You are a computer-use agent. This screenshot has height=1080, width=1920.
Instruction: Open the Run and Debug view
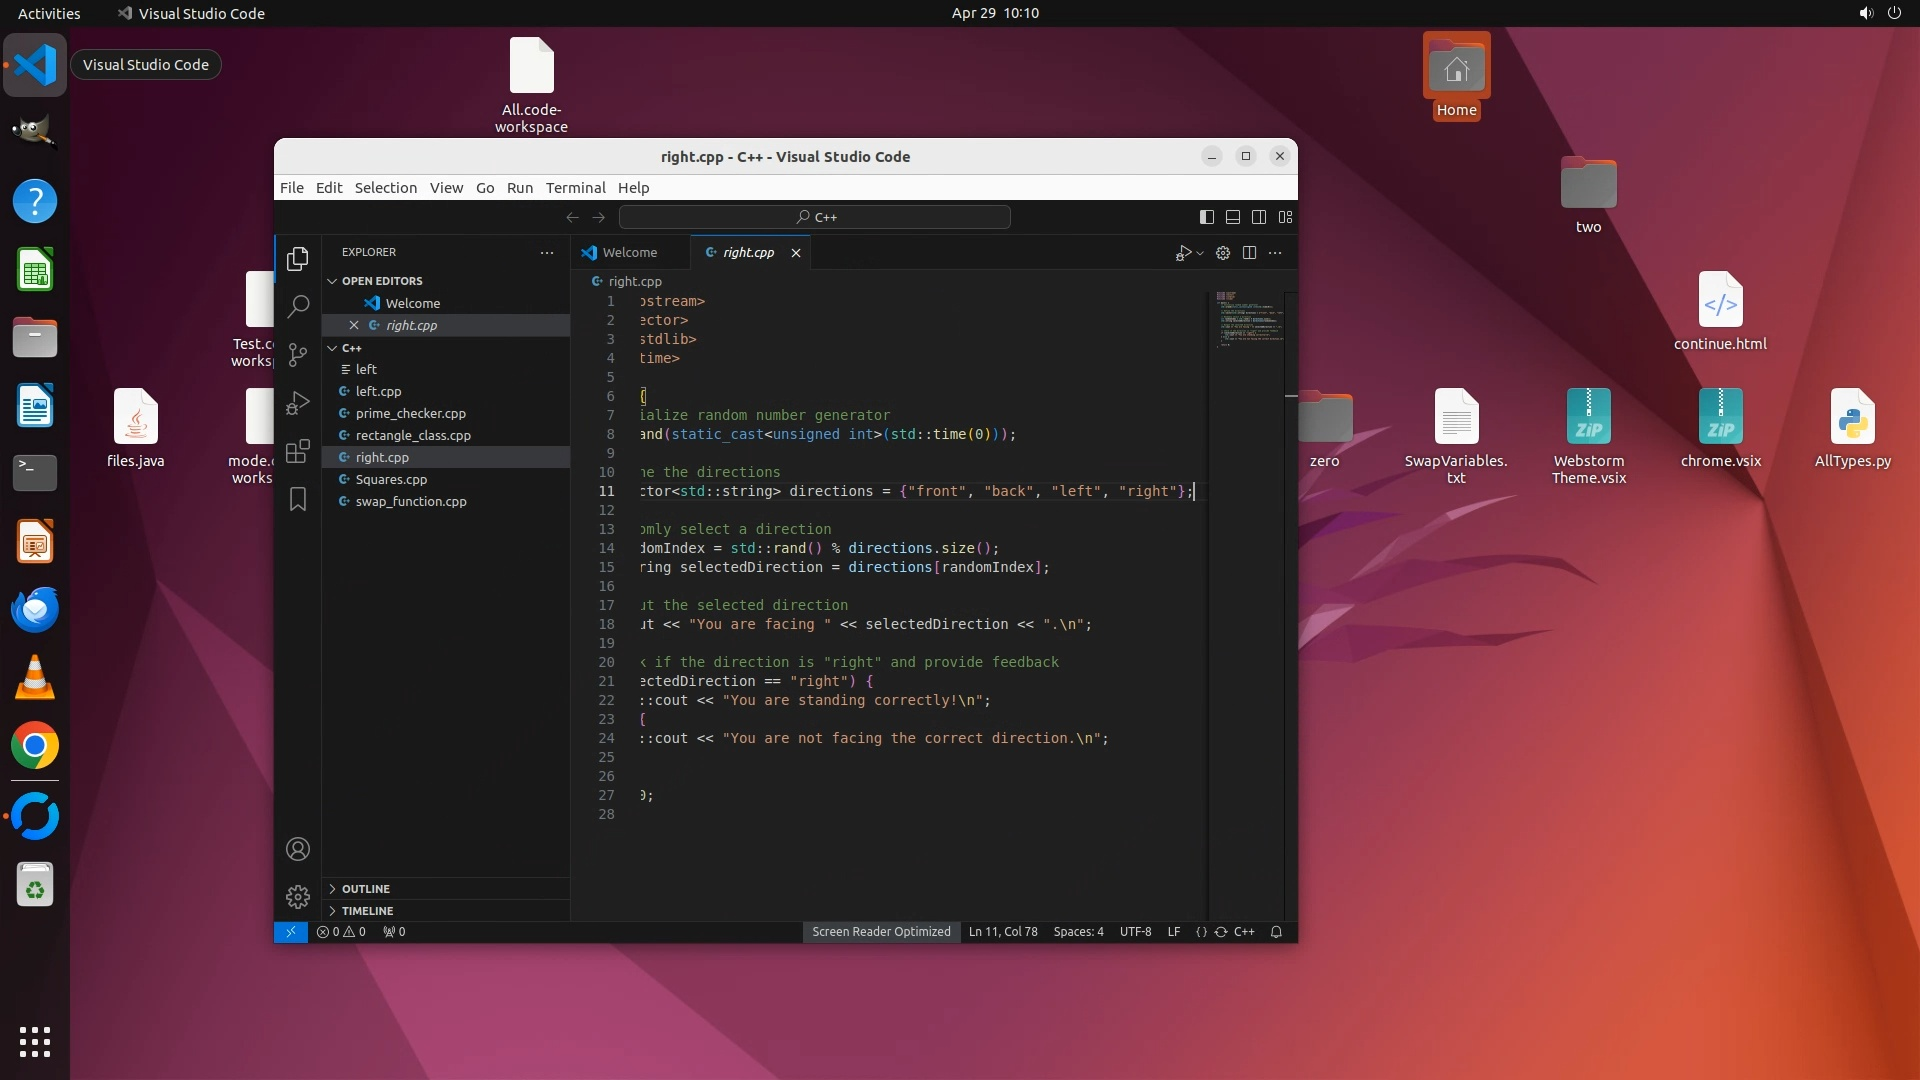(x=297, y=403)
